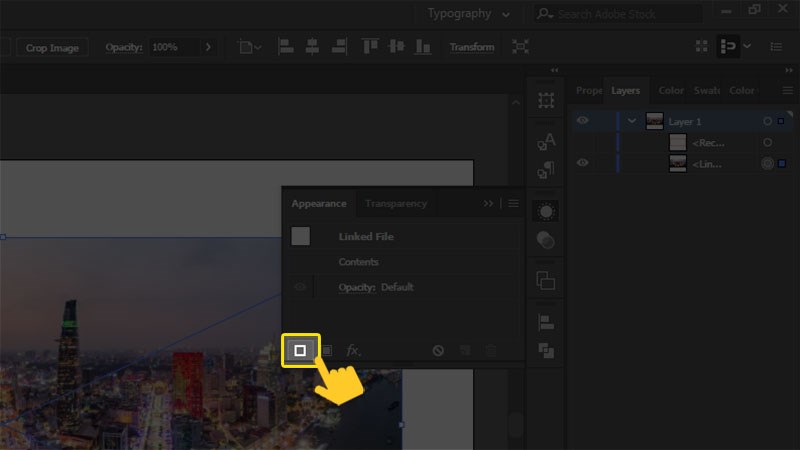The image size is (800, 450).
Task: Delete selected item in Appearance panel
Action: coord(490,350)
